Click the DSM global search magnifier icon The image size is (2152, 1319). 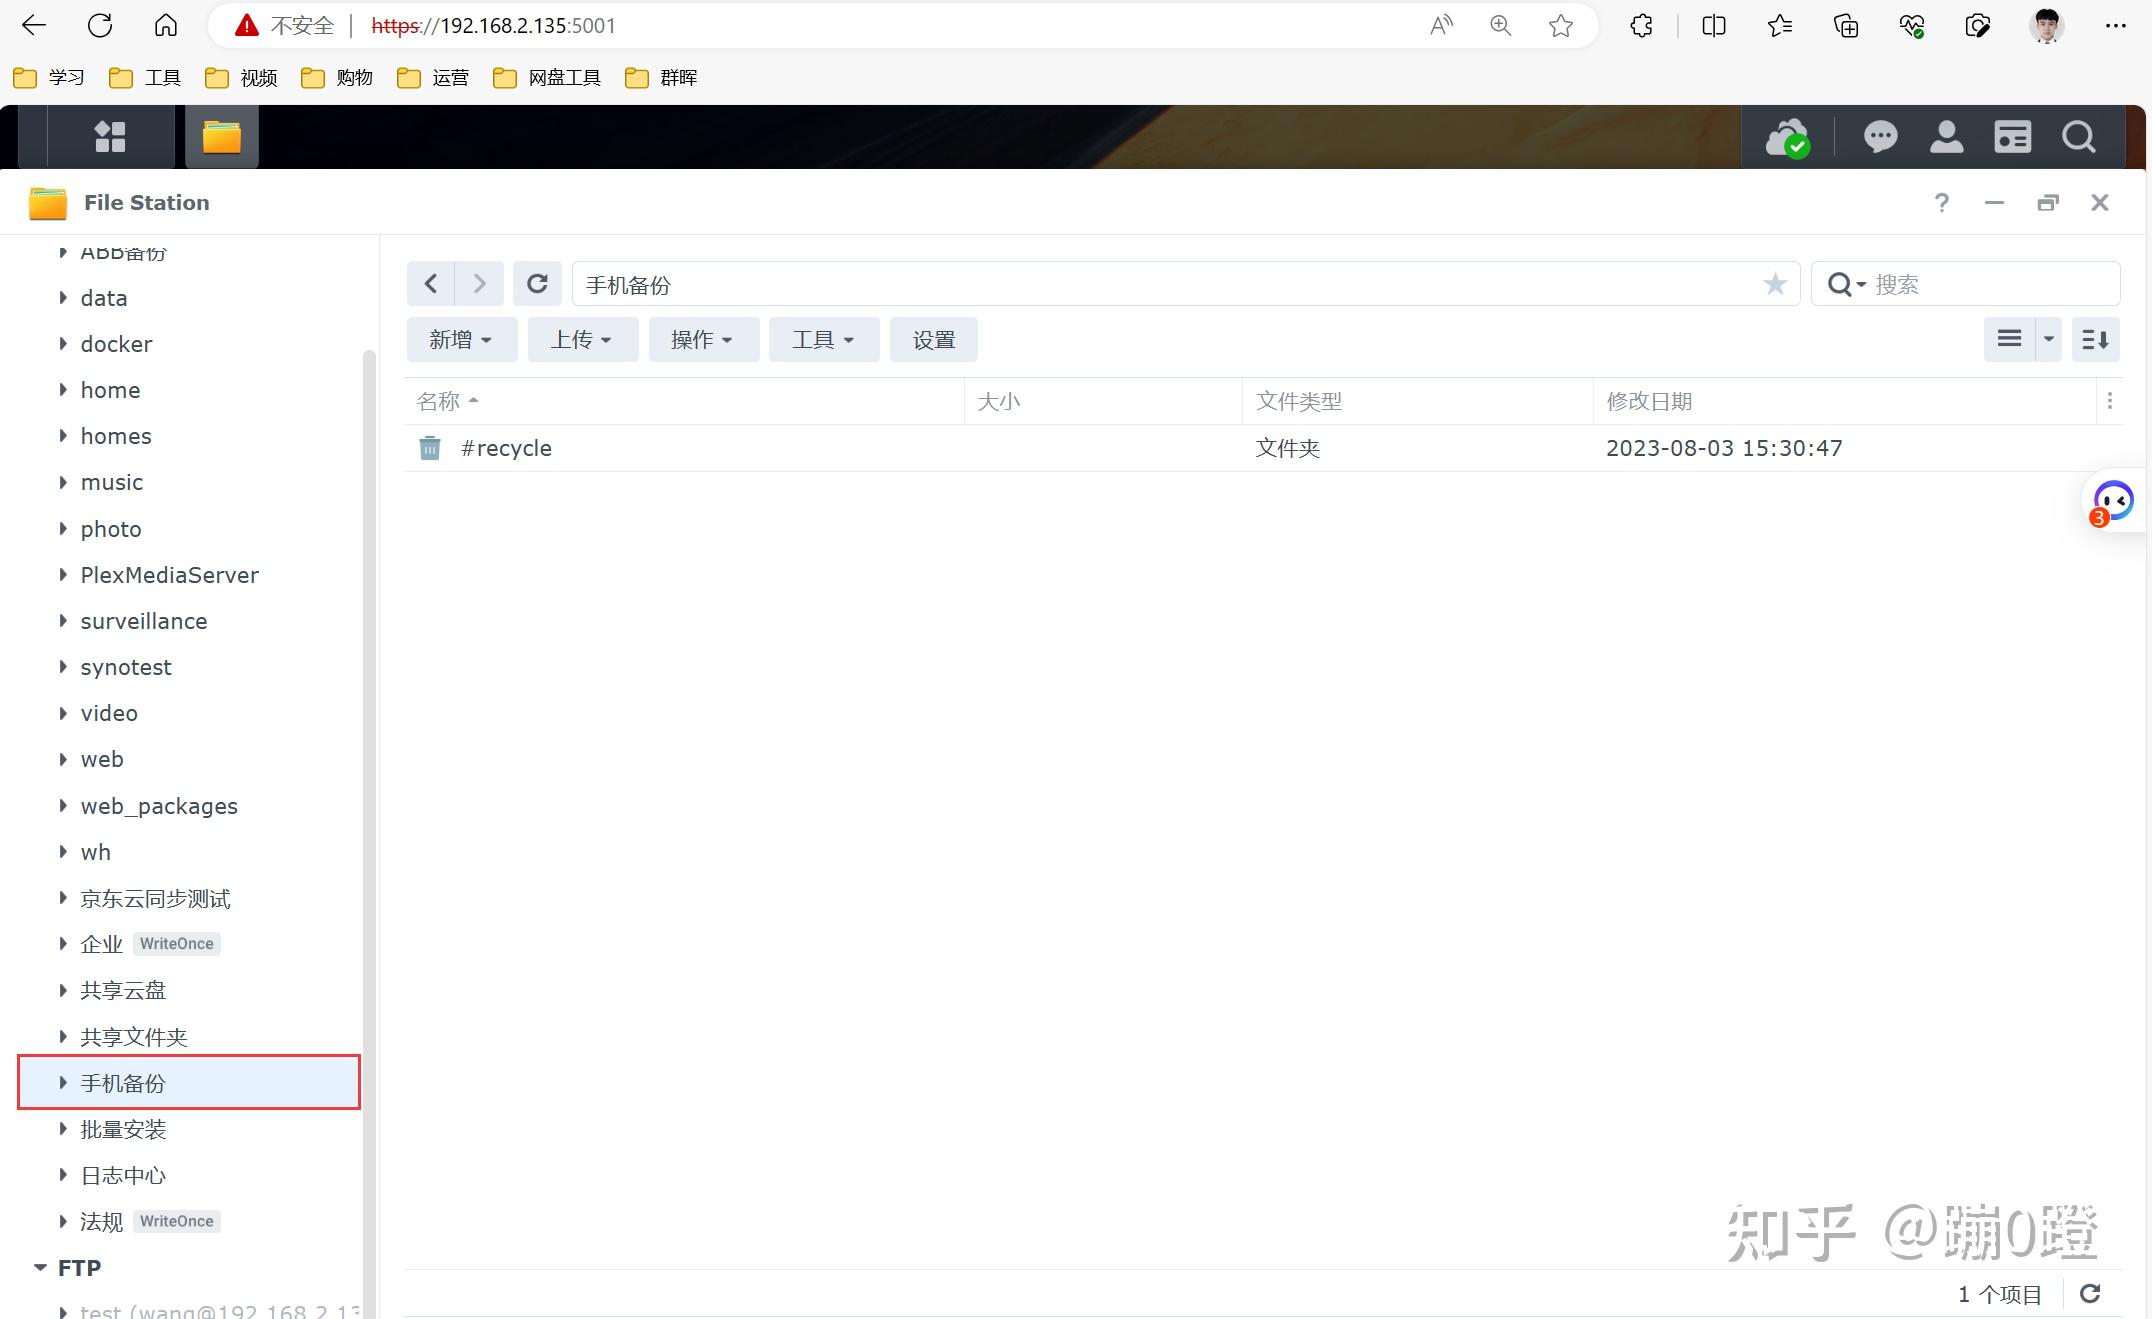pos(2078,137)
